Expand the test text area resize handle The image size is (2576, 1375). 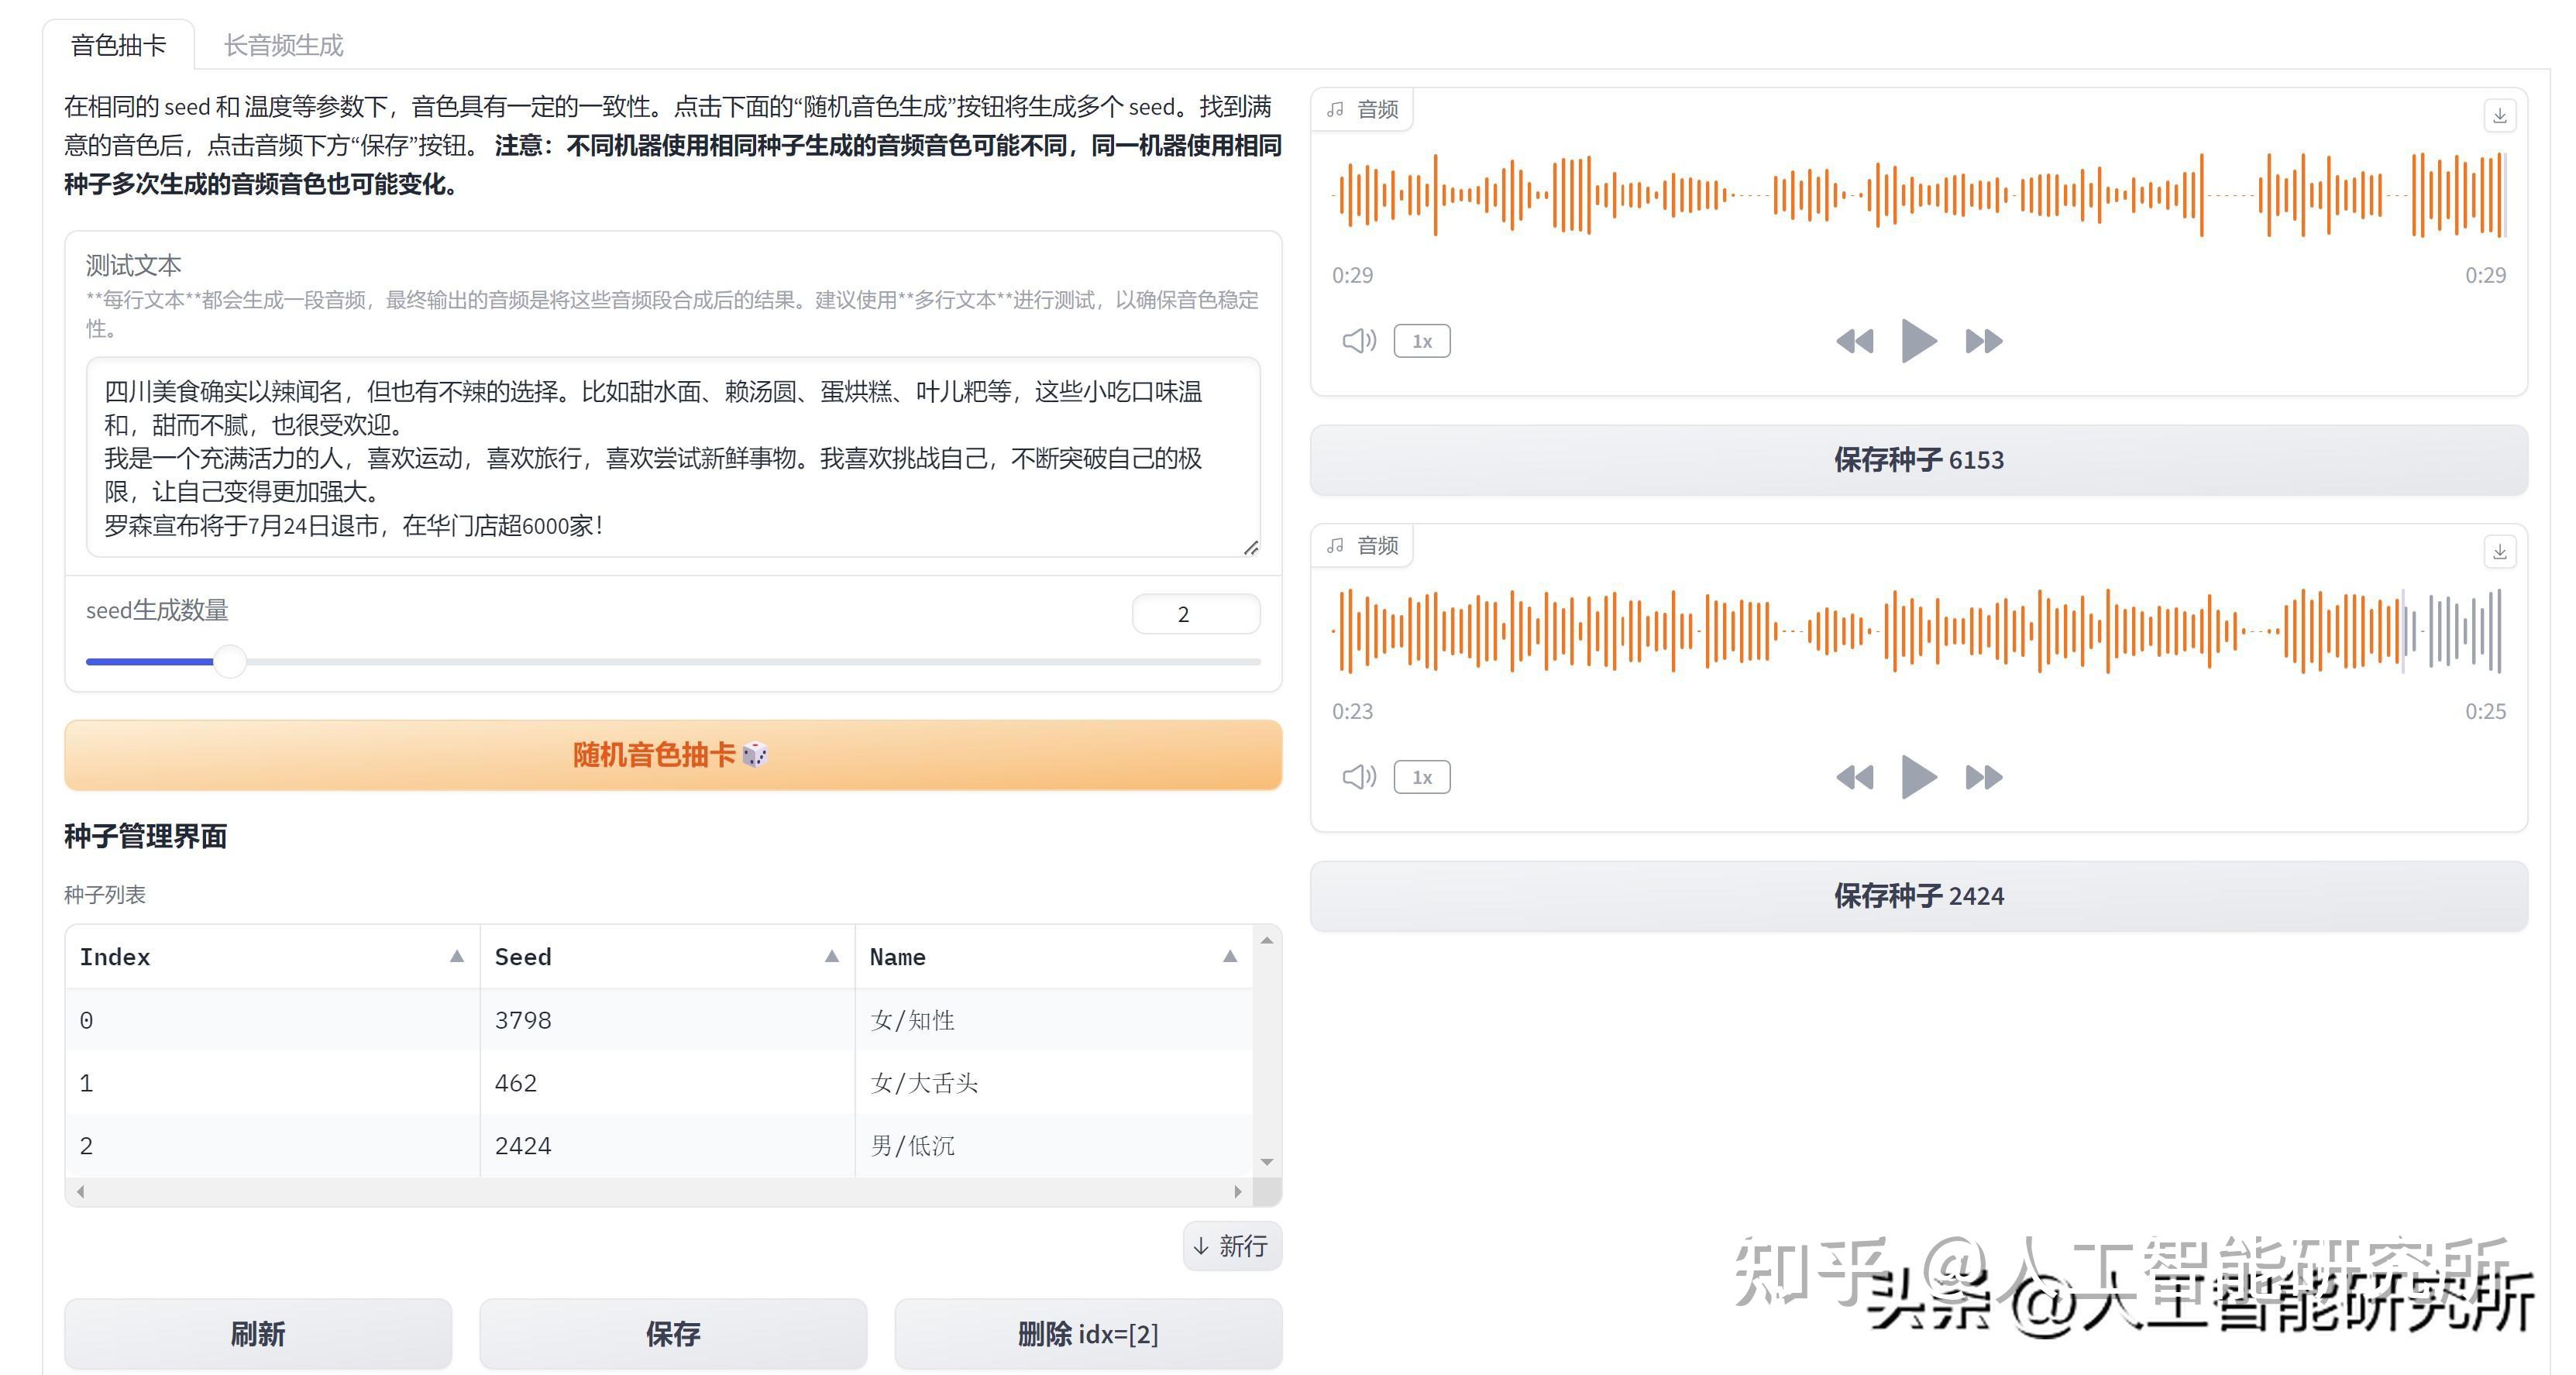coord(1252,546)
